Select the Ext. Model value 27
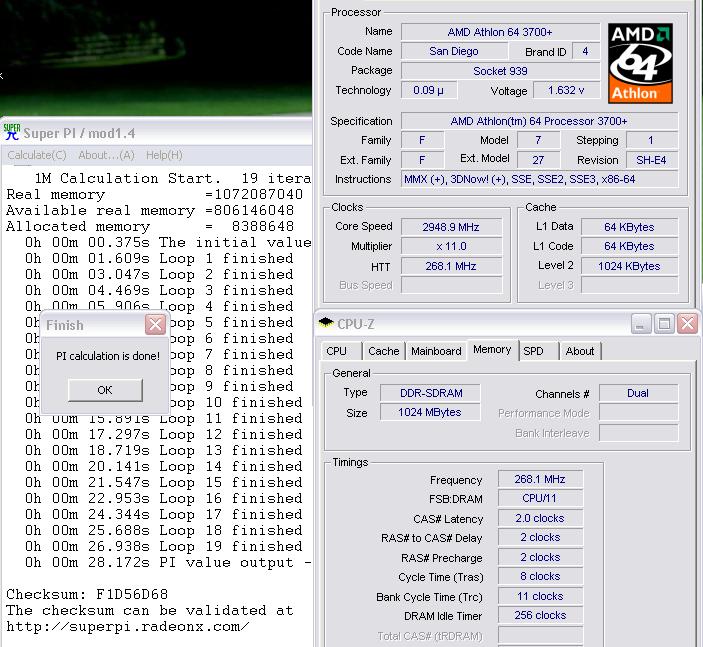Screen dimensions: 703x647 point(538,160)
